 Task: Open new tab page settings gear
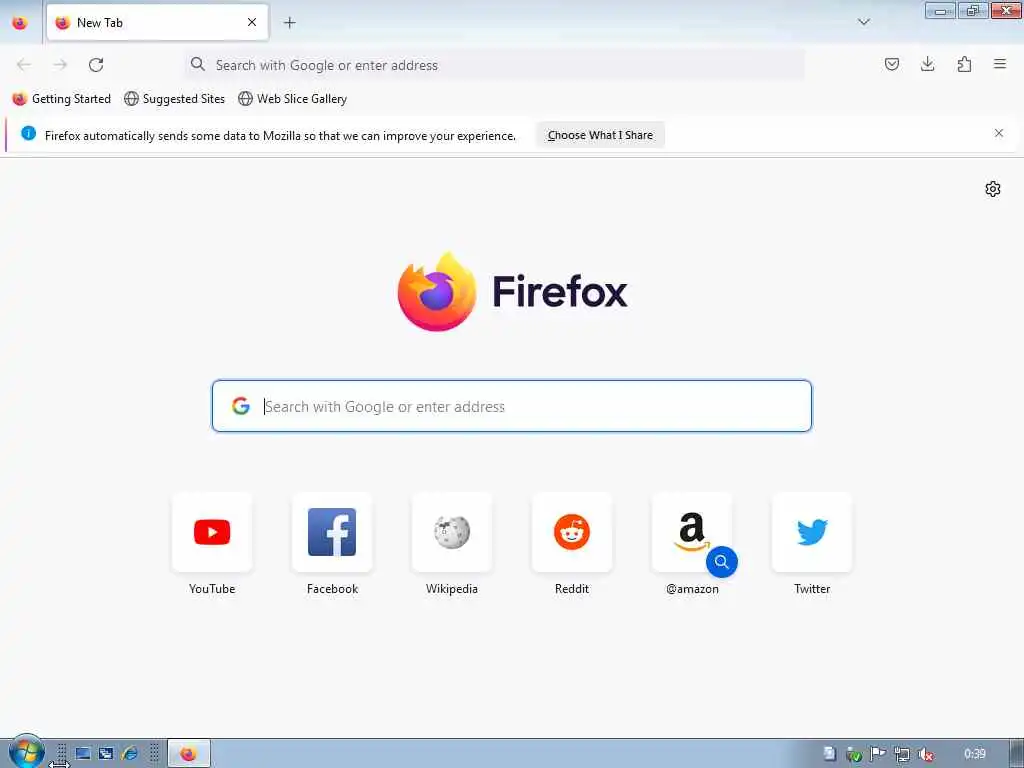point(993,189)
